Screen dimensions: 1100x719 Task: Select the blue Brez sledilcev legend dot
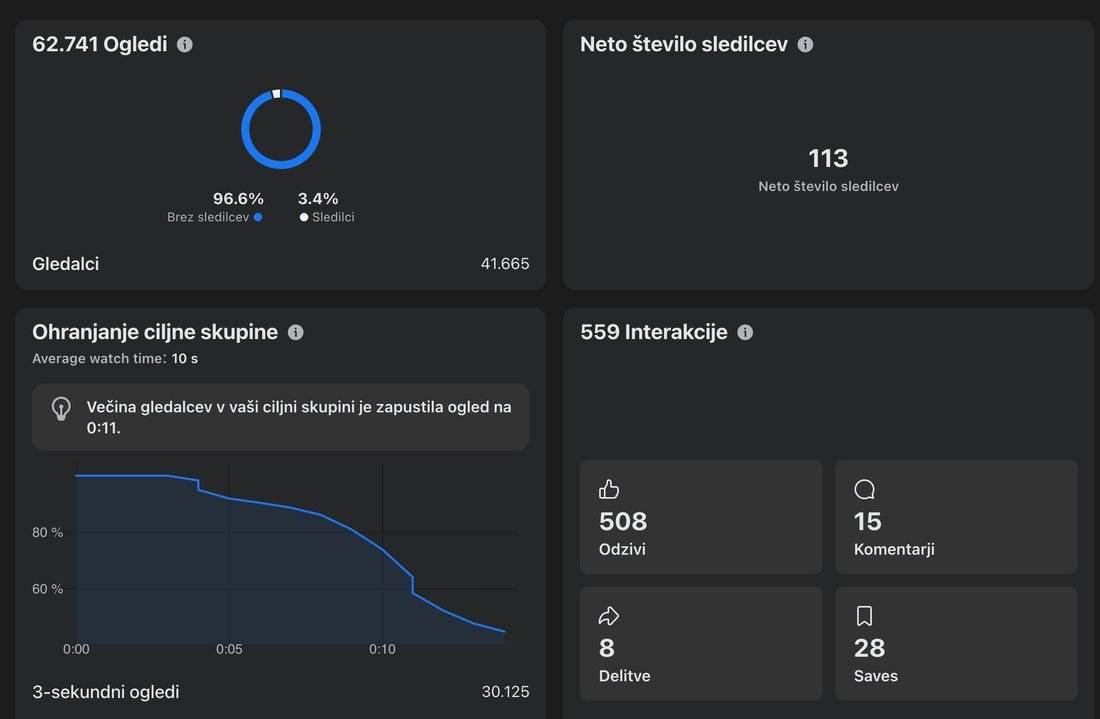pyautogui.click(x=258, y=217)
